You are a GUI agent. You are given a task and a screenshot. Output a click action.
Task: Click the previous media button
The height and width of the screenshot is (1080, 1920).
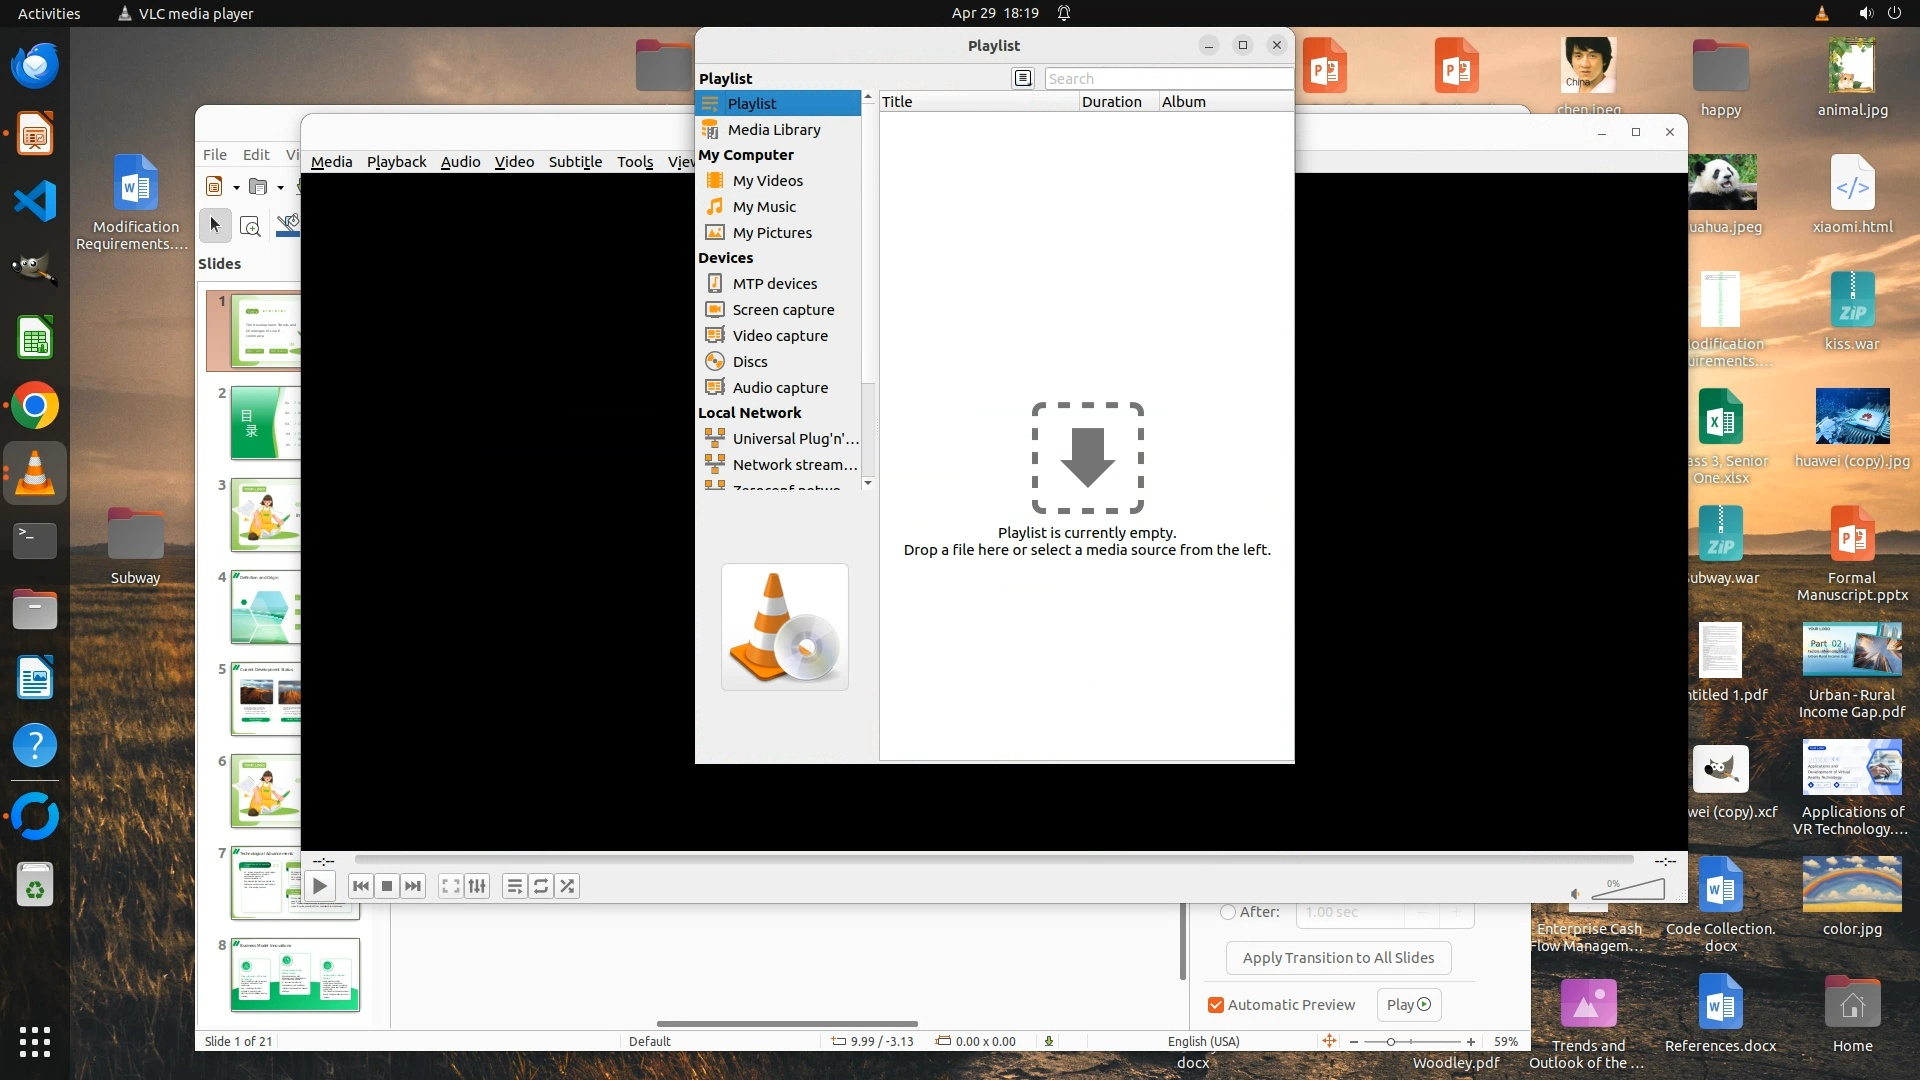pyautogui.click(x=361, y=886)
